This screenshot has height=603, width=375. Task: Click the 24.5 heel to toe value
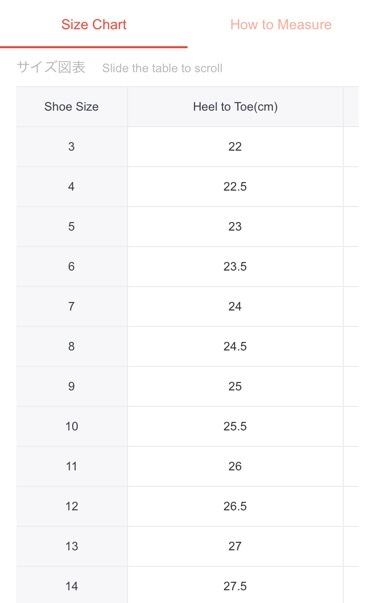point(235,346)
